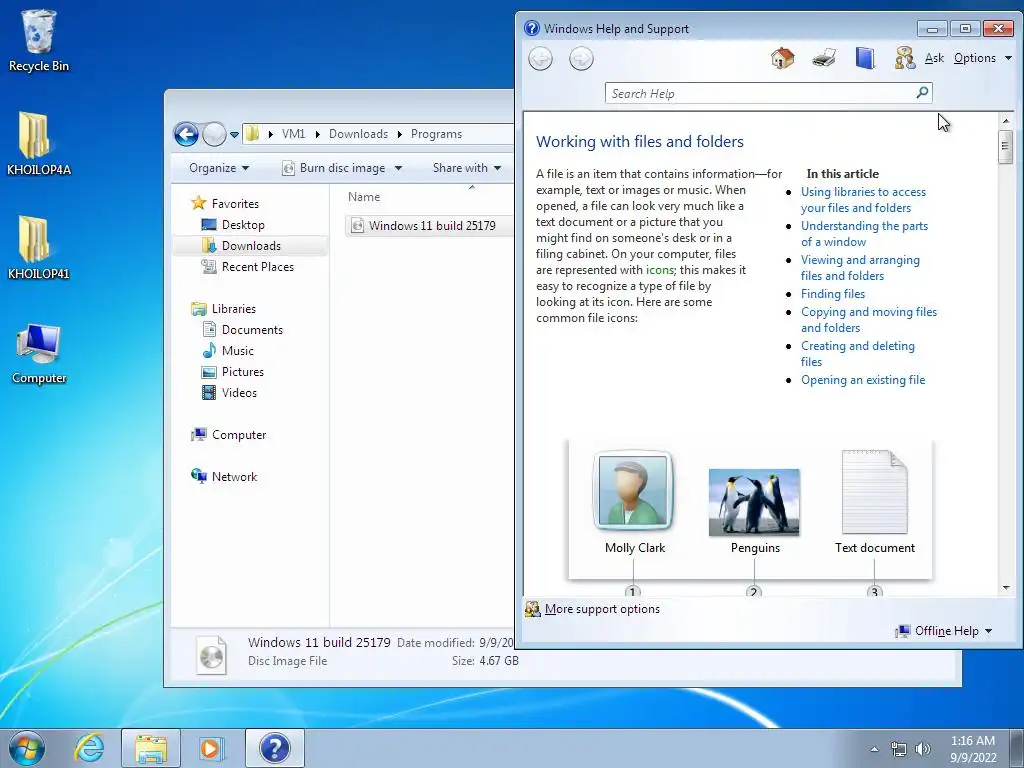The height and width of the screenshot is (768, 1024).
Task: Open recent pages dropdown arrow in Explorer
Action: point(234,135)
